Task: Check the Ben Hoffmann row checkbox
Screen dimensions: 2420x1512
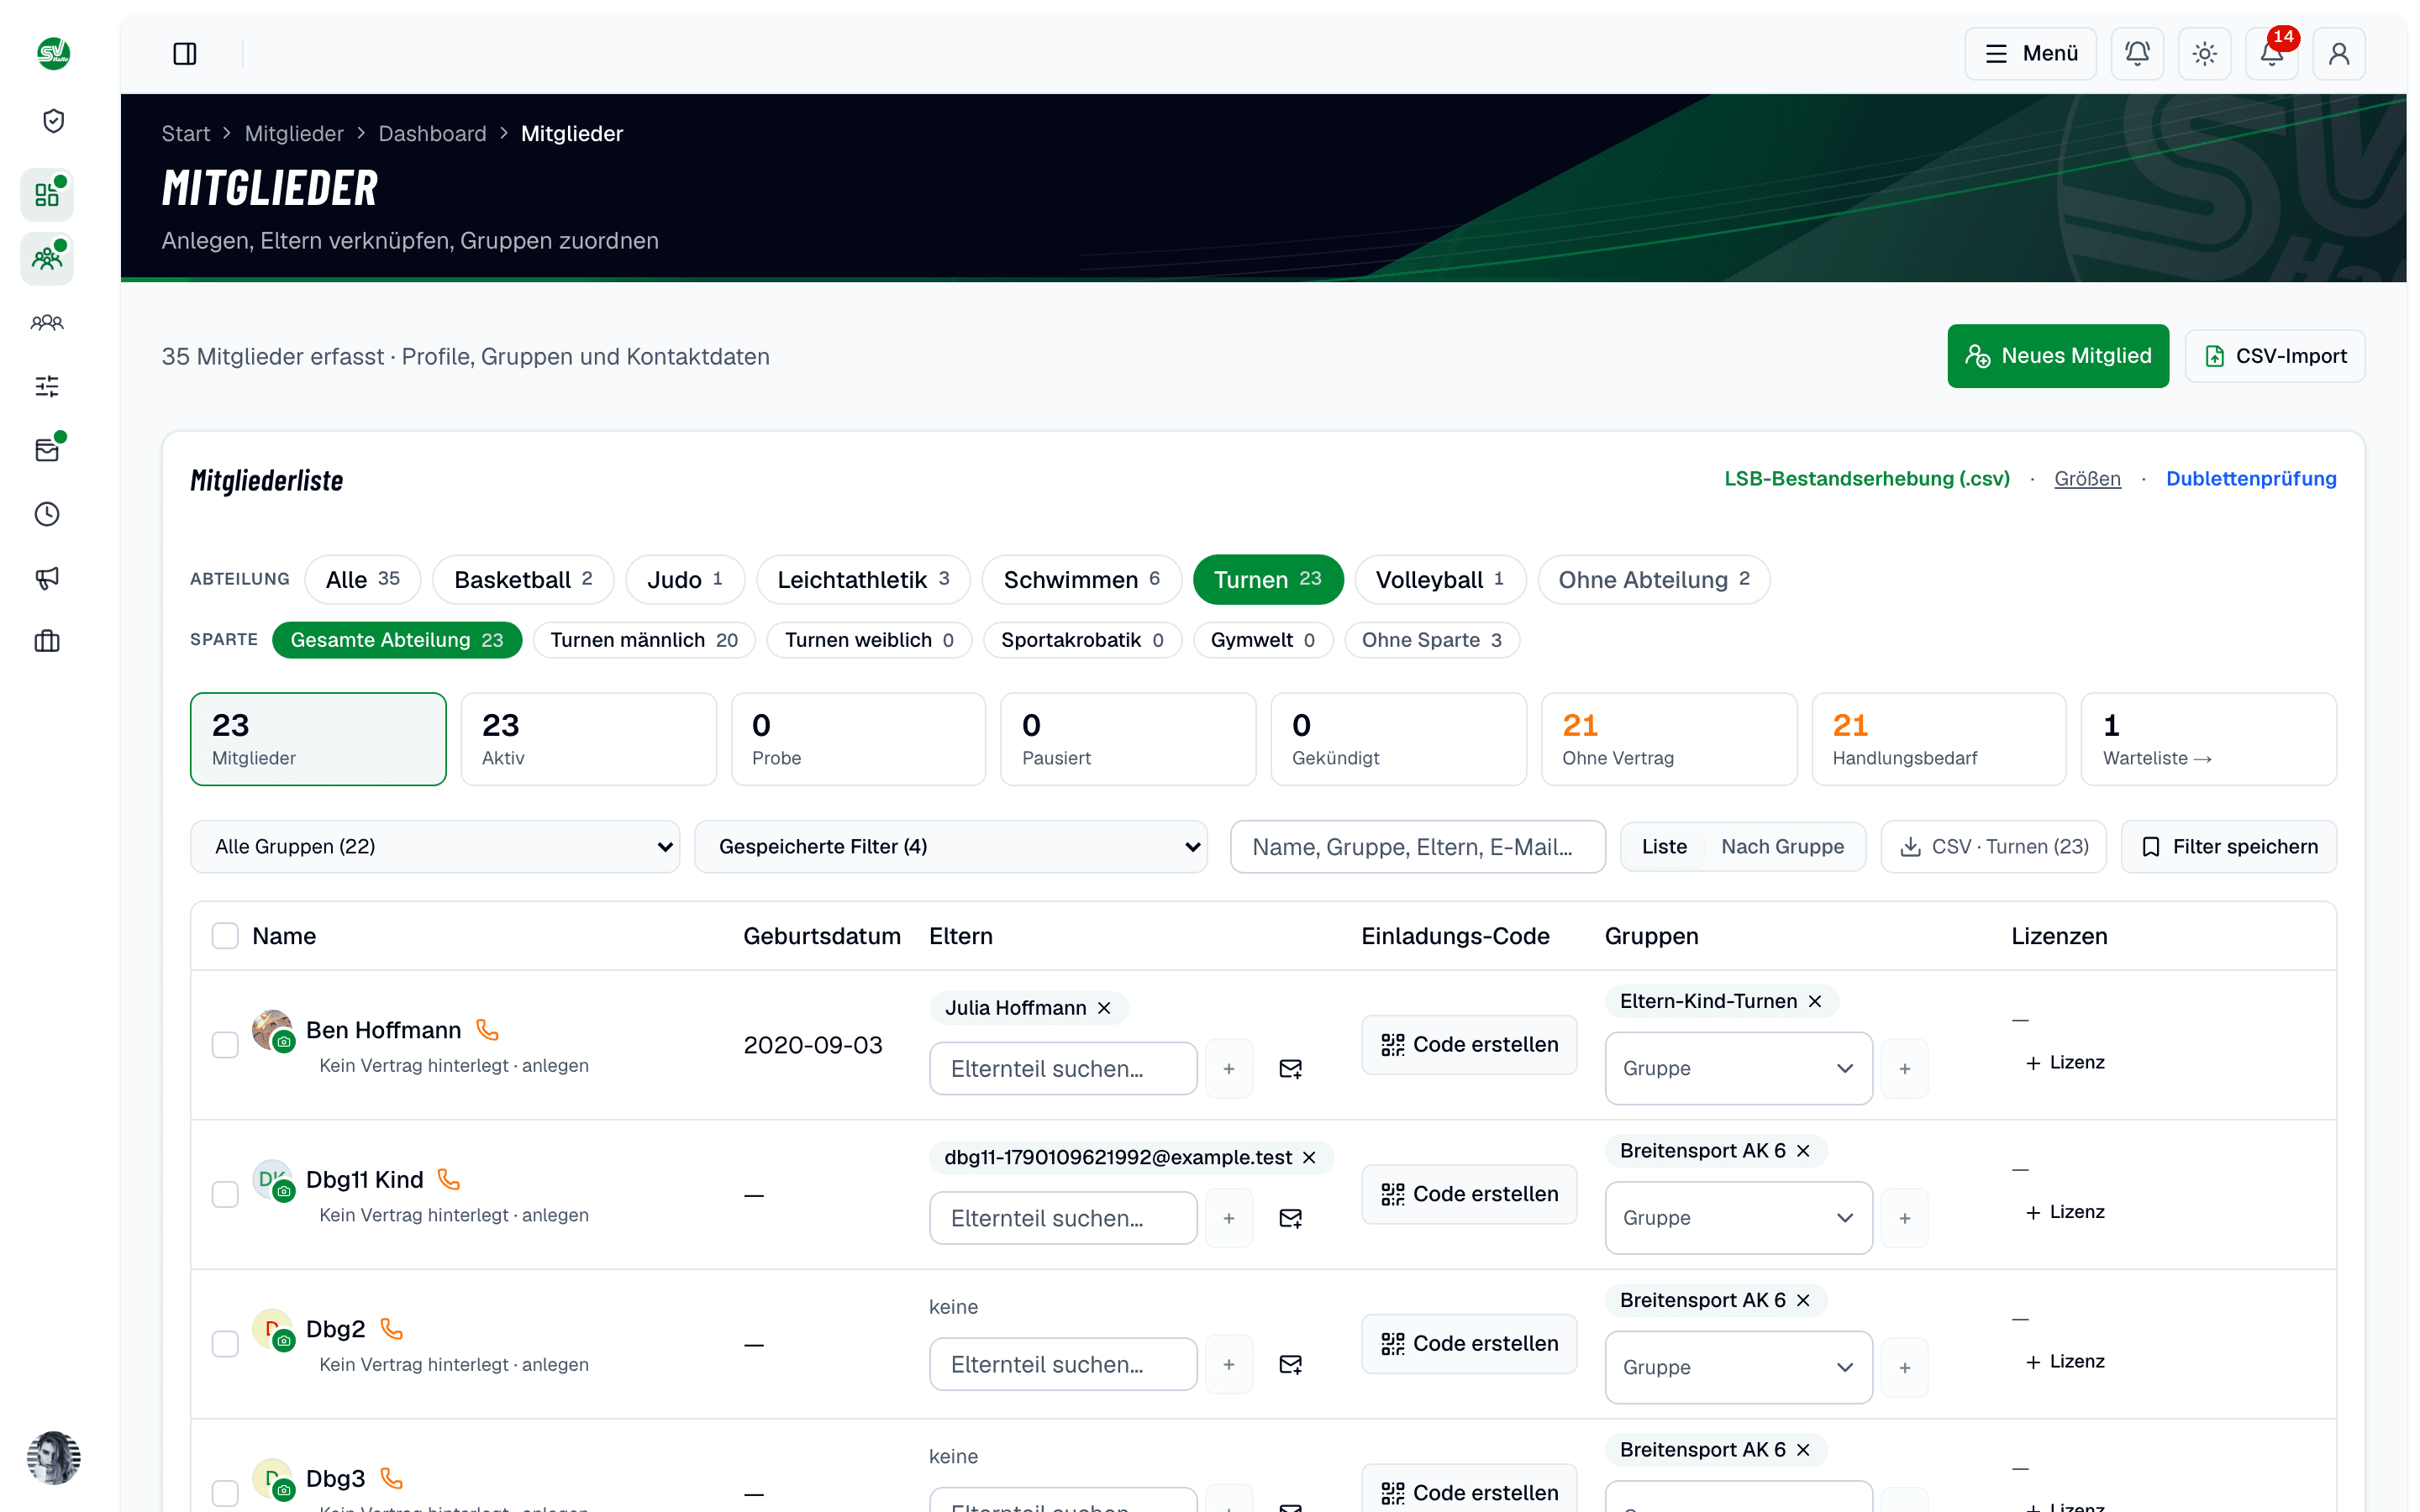Action: [225, 1045]
